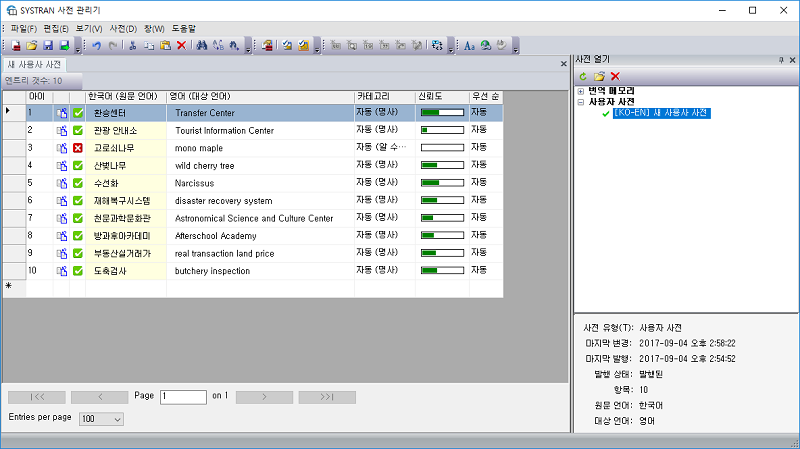The image size is (800, 449).
Task: Open the 사전(D) menu
Action: pyautogui.click(x=123, y=29)
